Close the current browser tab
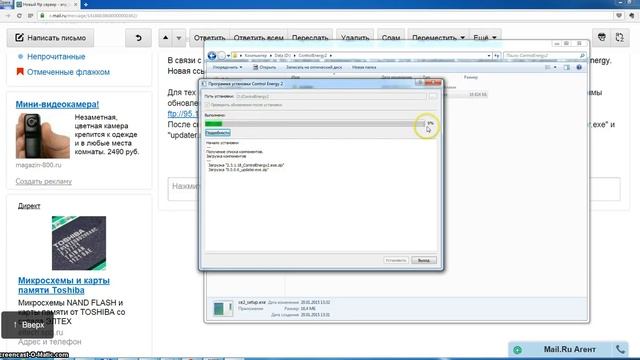Screen dimensions: 640x360 tap(76, 4)
